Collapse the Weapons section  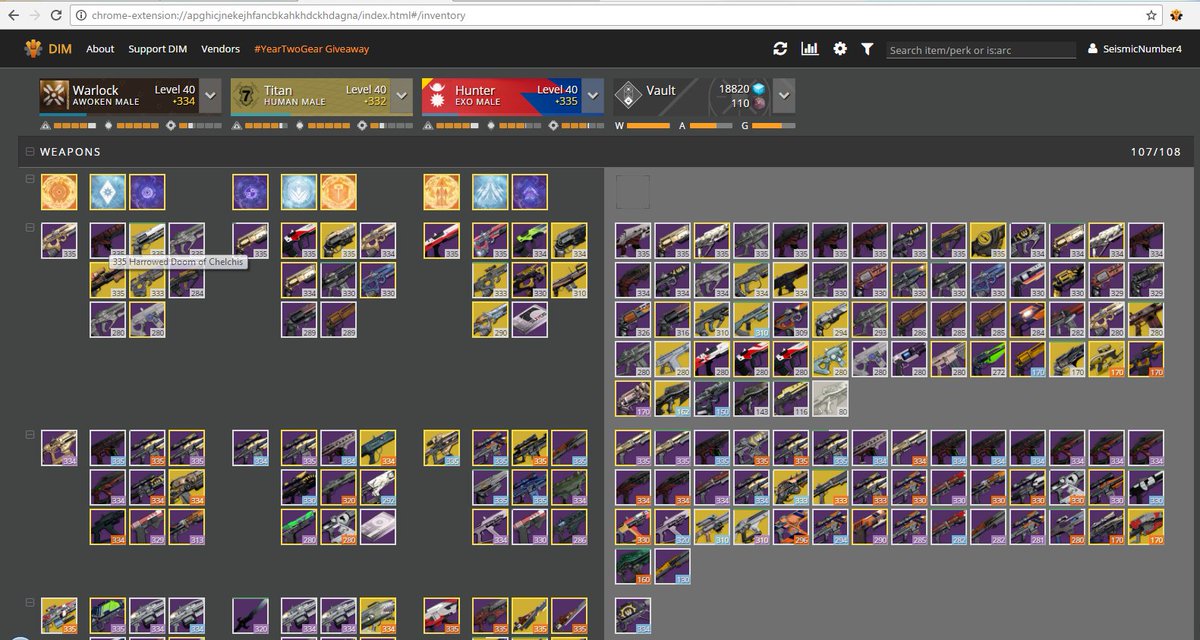[x=30, y=152]
